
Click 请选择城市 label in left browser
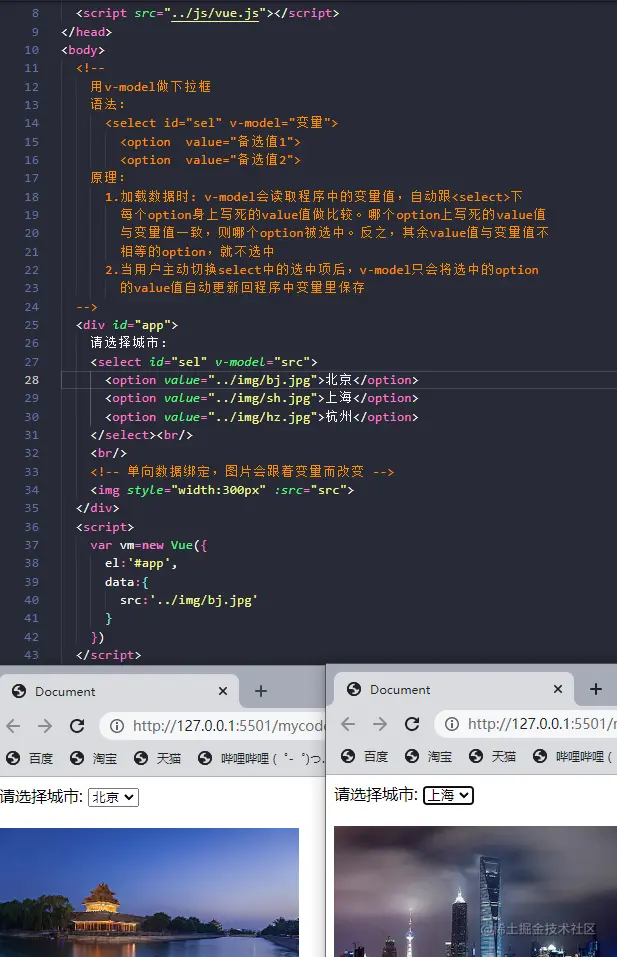(x=41, y=796)
